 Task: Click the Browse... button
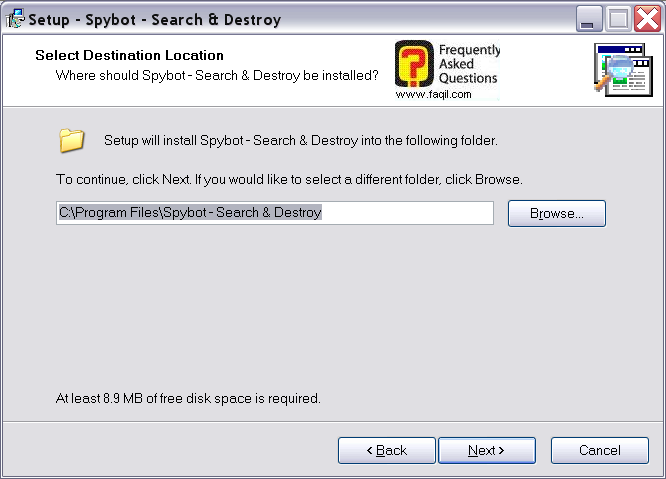556,213
